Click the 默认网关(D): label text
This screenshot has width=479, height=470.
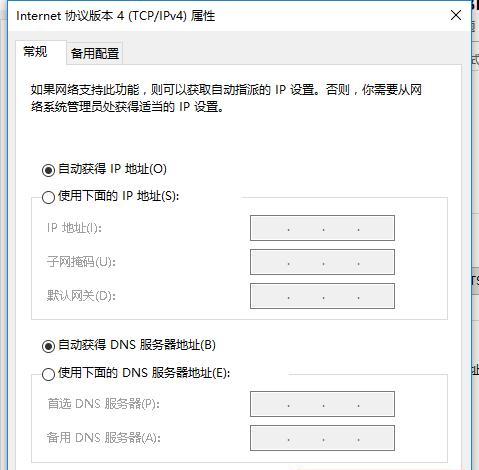81,296
